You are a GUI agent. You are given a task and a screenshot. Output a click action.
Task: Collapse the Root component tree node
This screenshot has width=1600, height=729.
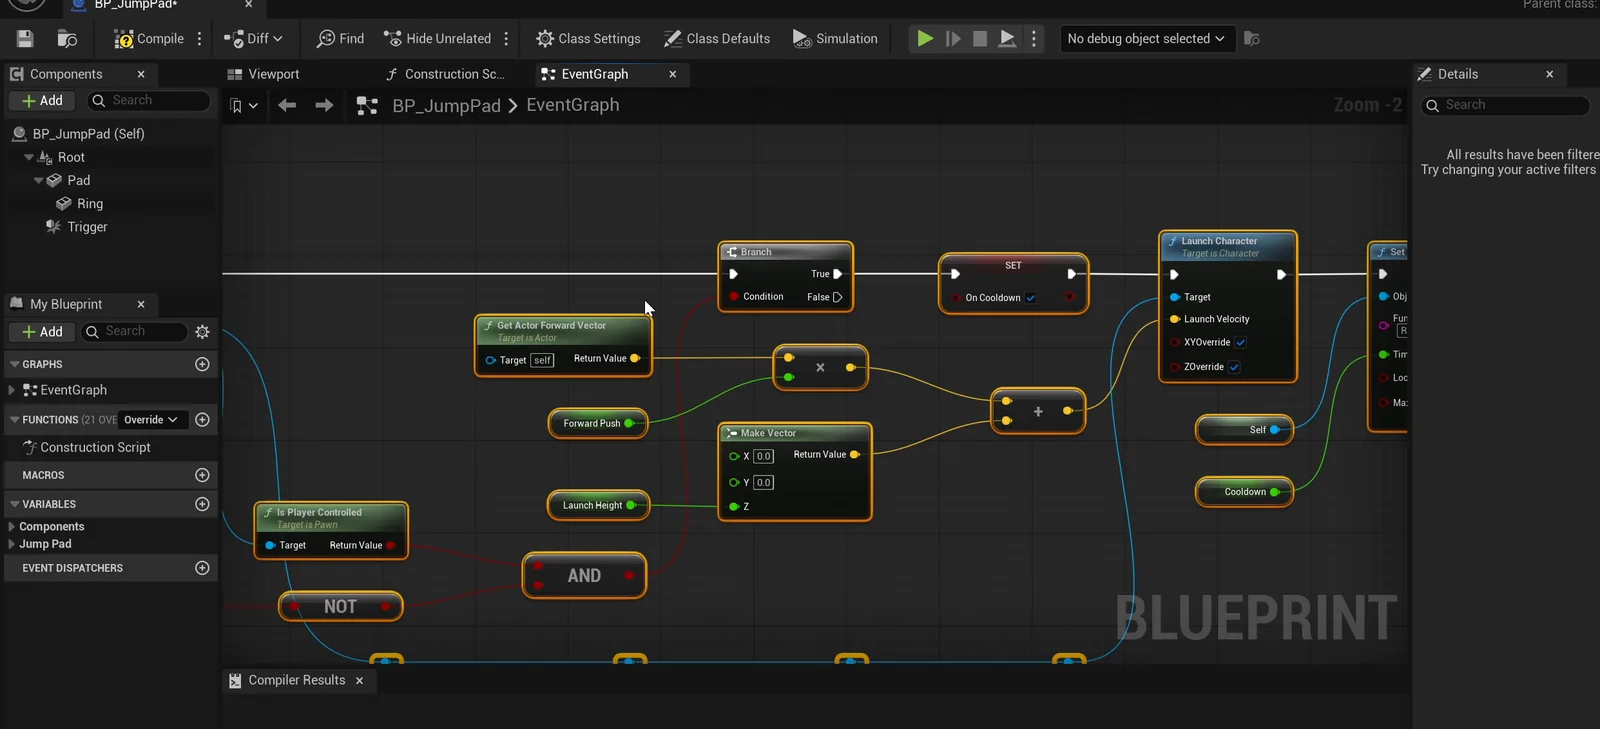29,157
